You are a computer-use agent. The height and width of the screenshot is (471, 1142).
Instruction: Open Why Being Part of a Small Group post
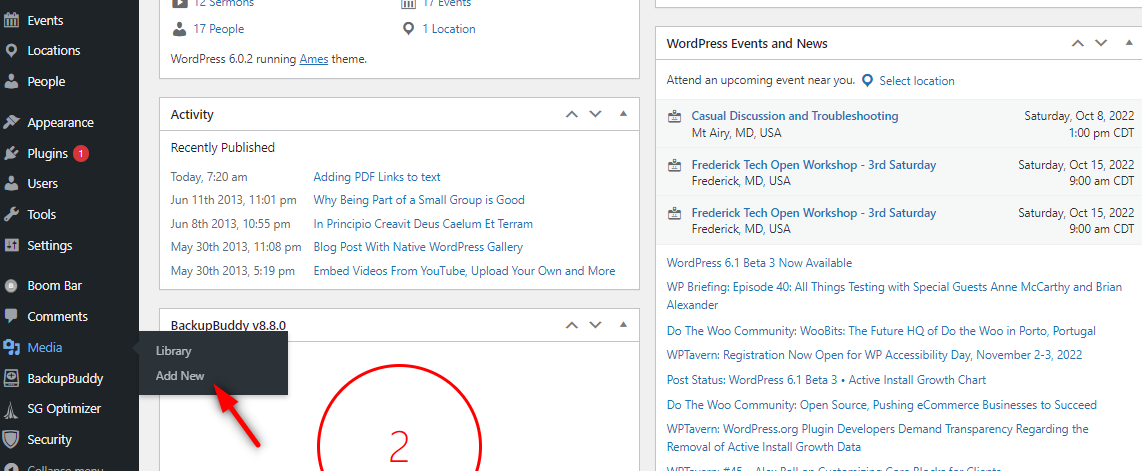pos(419,200)
